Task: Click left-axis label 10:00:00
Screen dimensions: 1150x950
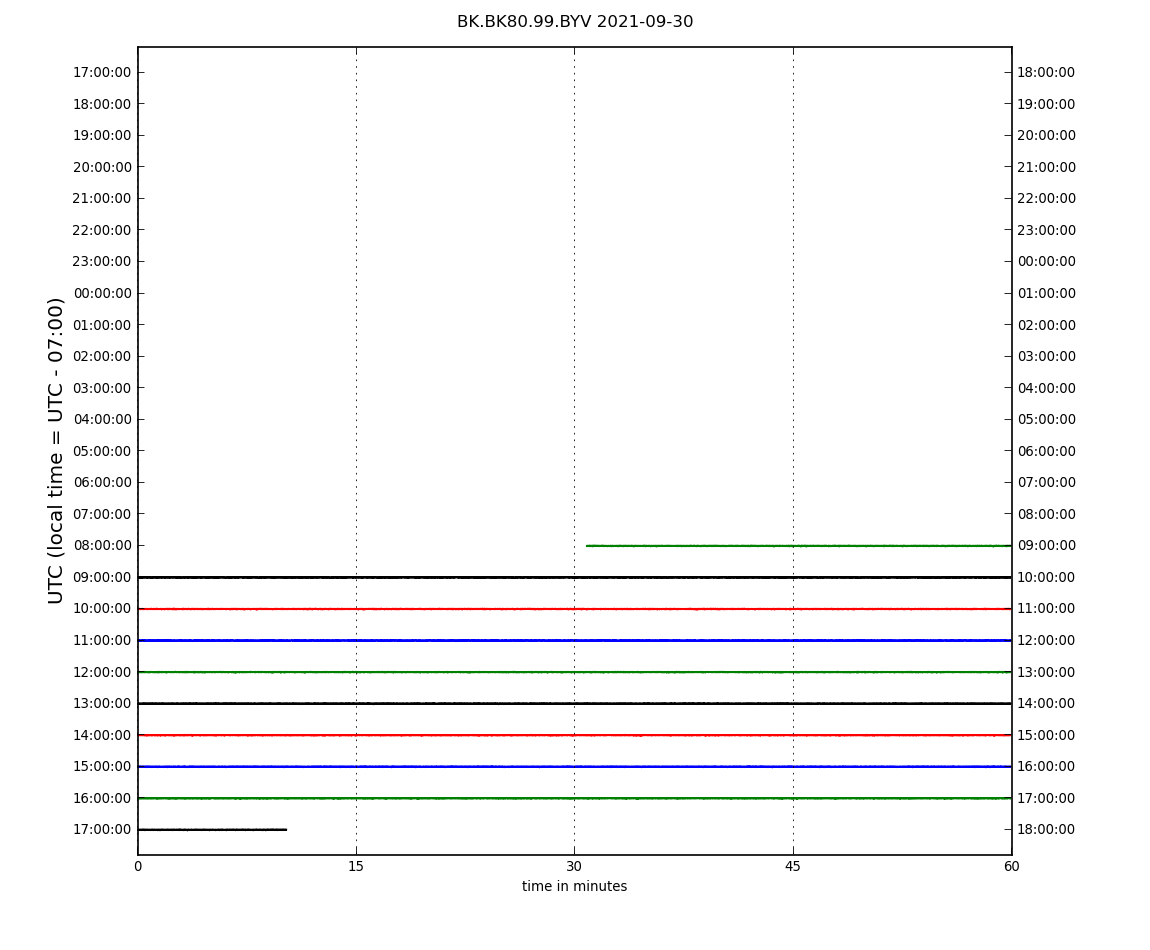Action: click(x=102, y=609)
